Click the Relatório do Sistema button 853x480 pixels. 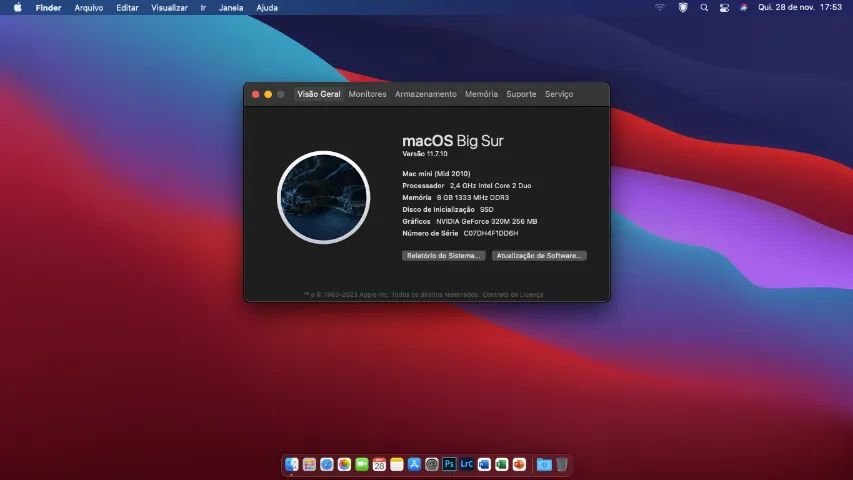pos(443,255)
